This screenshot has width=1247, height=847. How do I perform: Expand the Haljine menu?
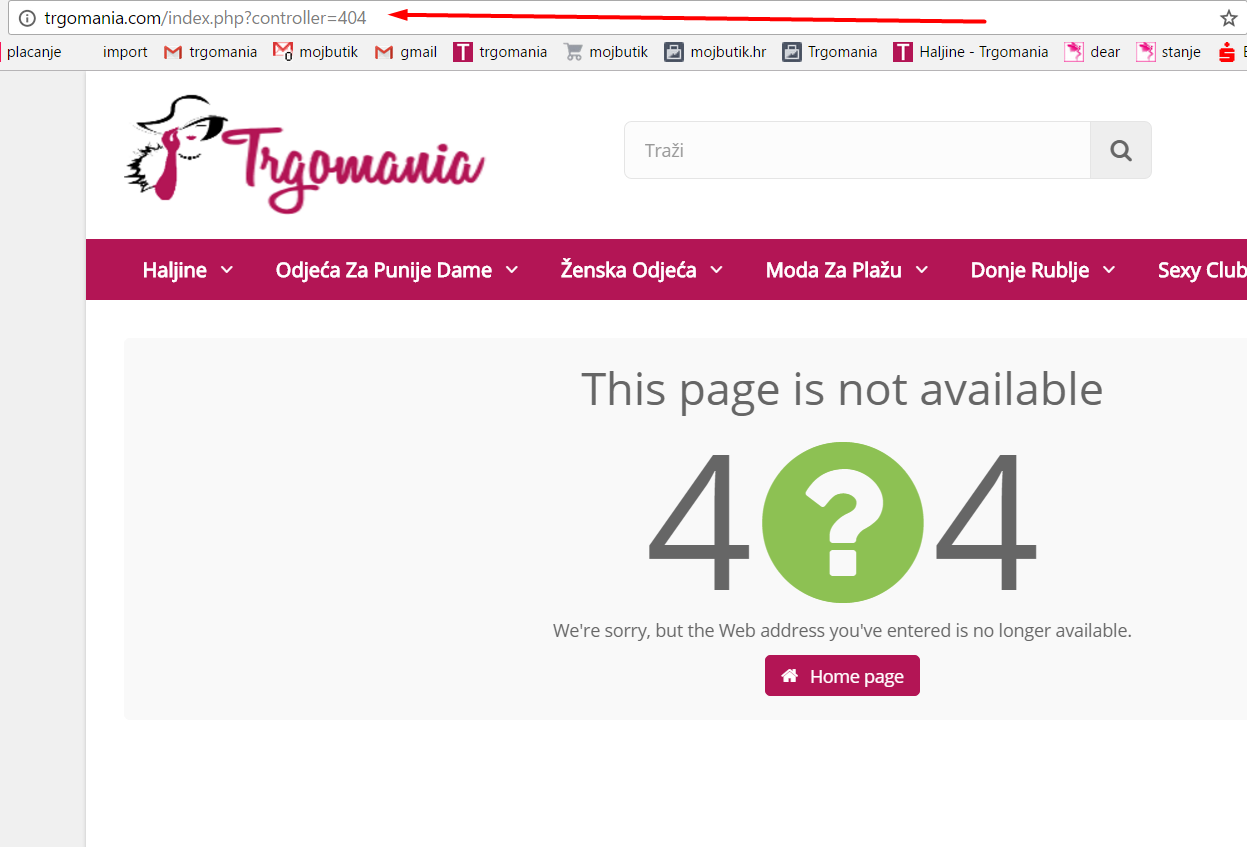click(x=188, y=270)
